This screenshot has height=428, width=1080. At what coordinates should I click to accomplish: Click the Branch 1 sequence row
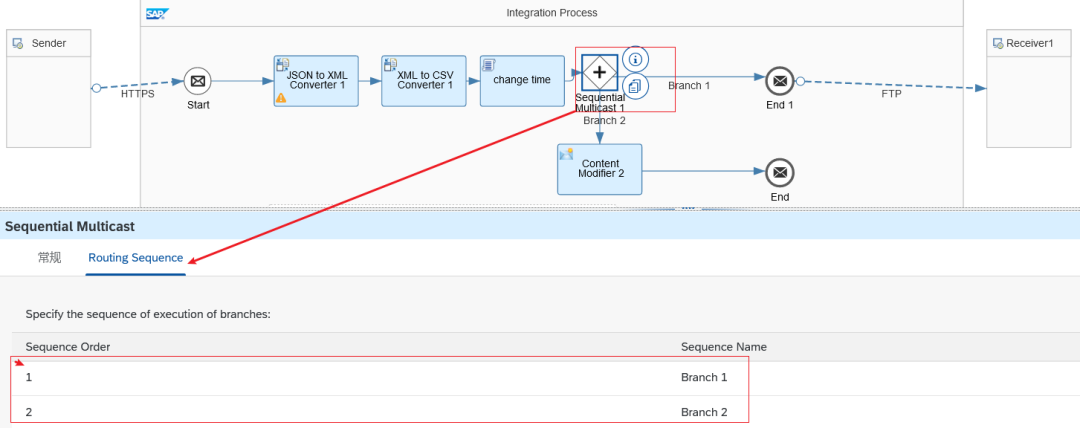380,378
